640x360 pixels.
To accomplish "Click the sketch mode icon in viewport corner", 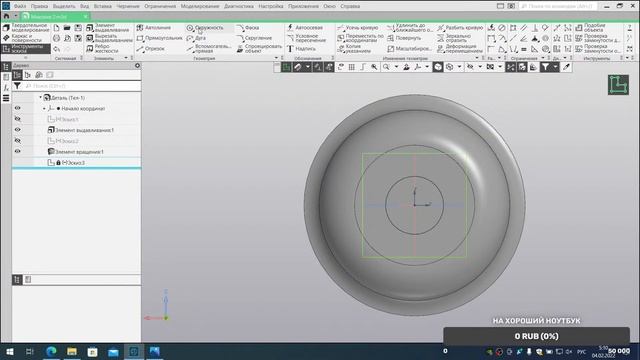I will click(x=618, y=85).
